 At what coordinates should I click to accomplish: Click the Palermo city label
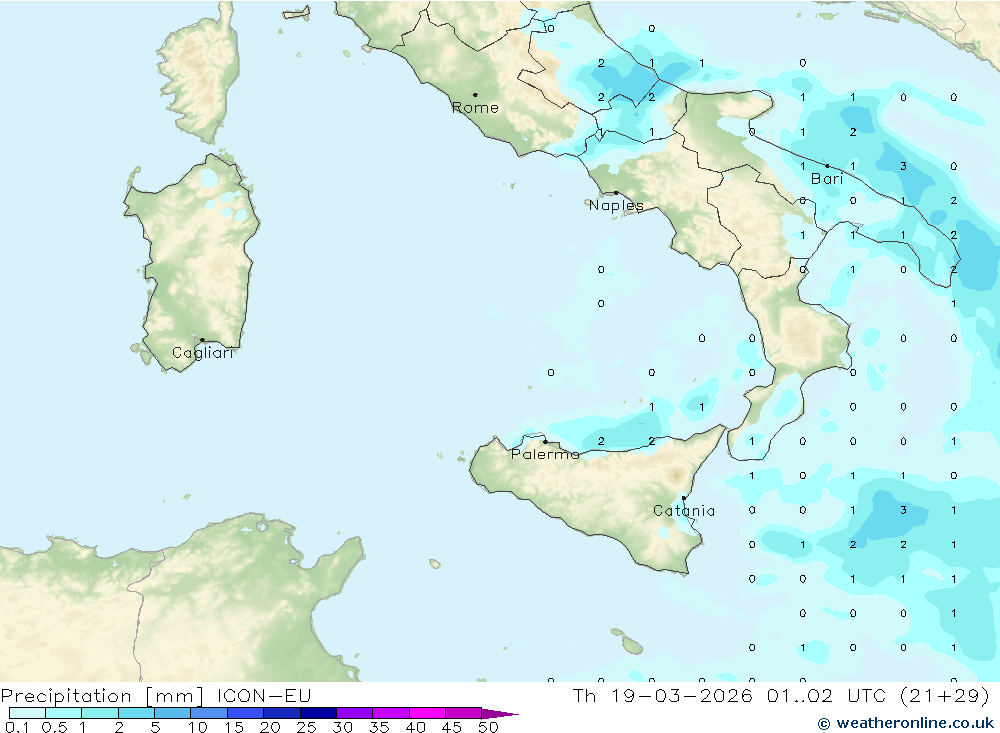point(545,454)
